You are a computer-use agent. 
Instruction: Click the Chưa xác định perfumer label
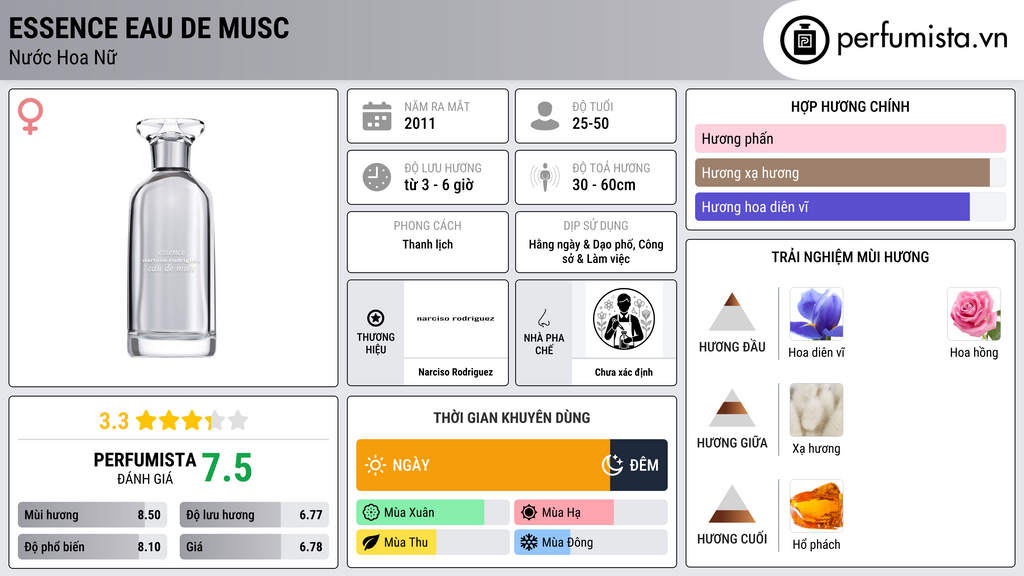(624, 372)
